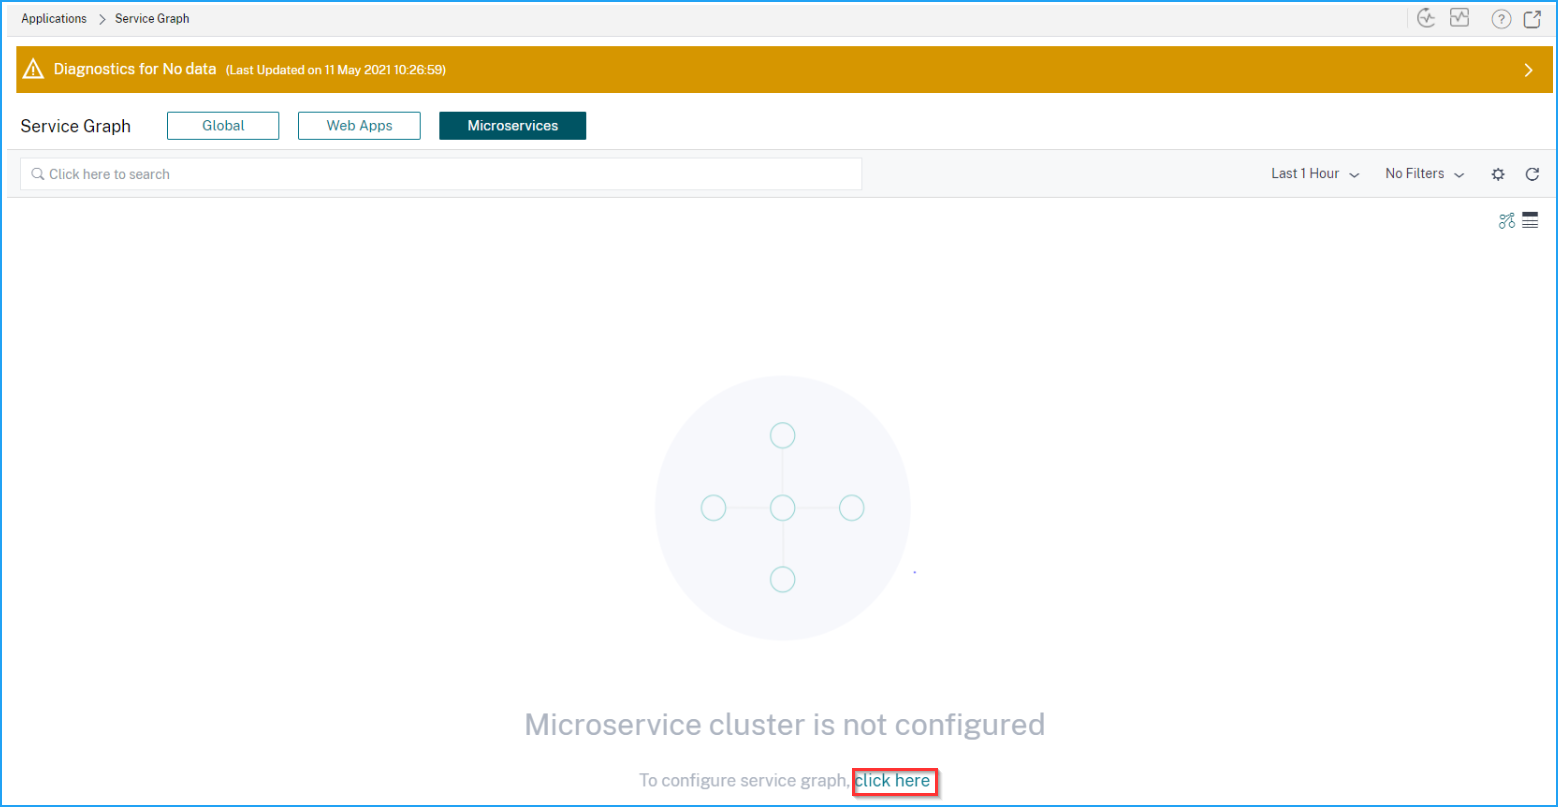
Task: Open the help question mark icon
Action: (x=1501, y=19)
